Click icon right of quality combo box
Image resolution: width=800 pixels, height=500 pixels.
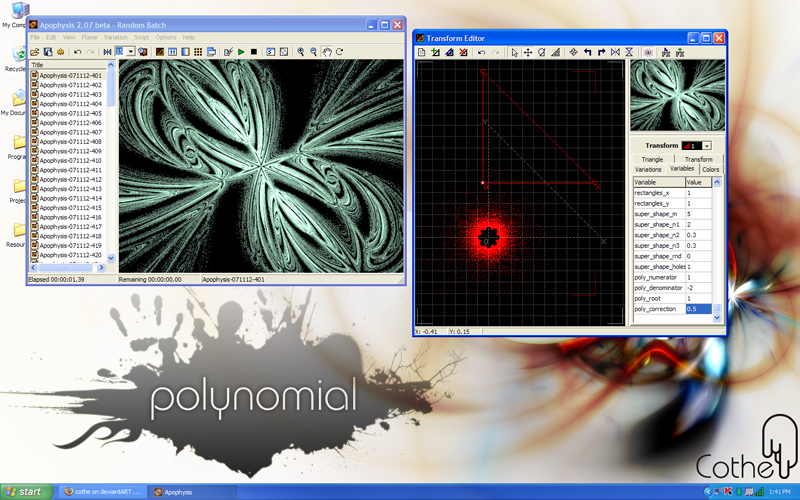click(x=143, y=52)
